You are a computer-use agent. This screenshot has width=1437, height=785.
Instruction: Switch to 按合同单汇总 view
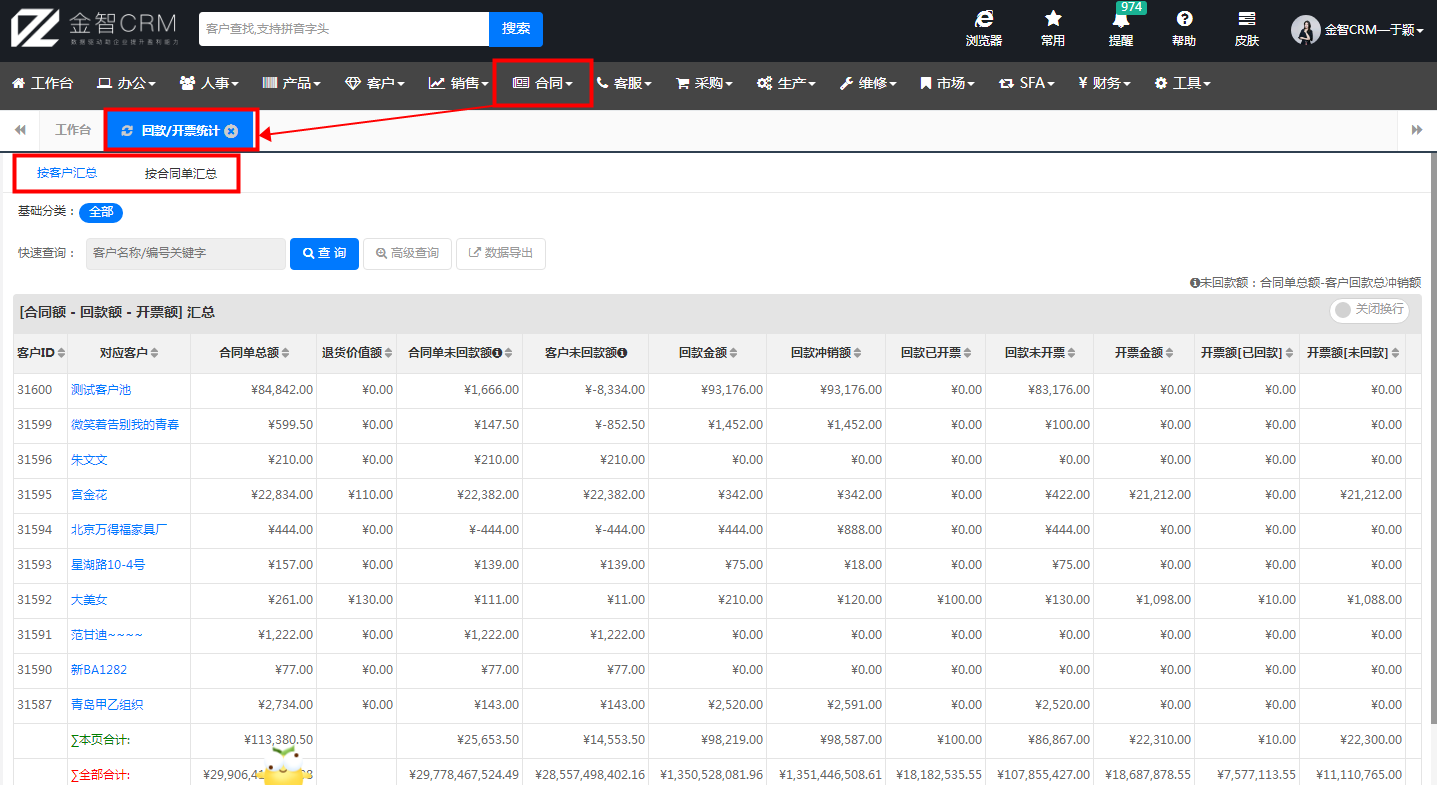pyautogui.click(x=180, y=173)
